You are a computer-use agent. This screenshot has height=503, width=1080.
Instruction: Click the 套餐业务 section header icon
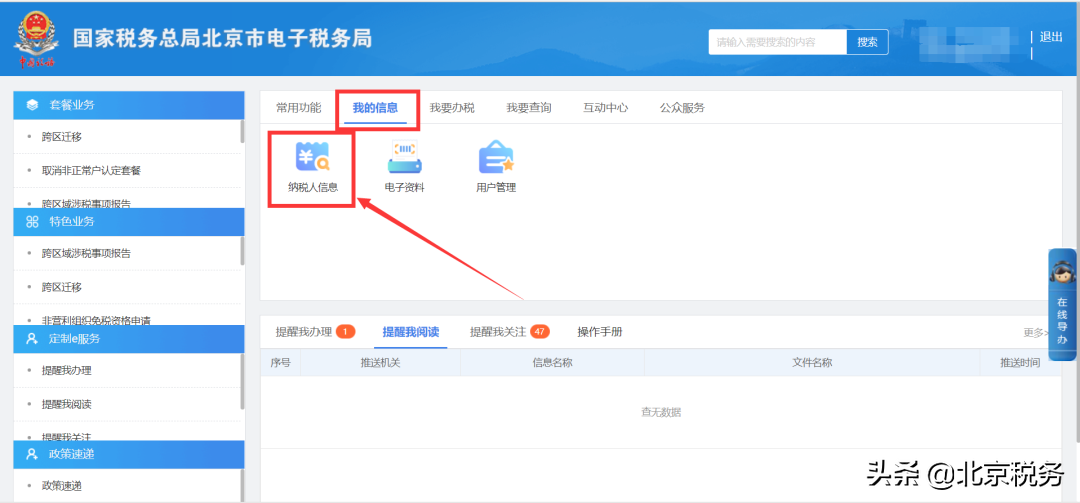(33, 104)
